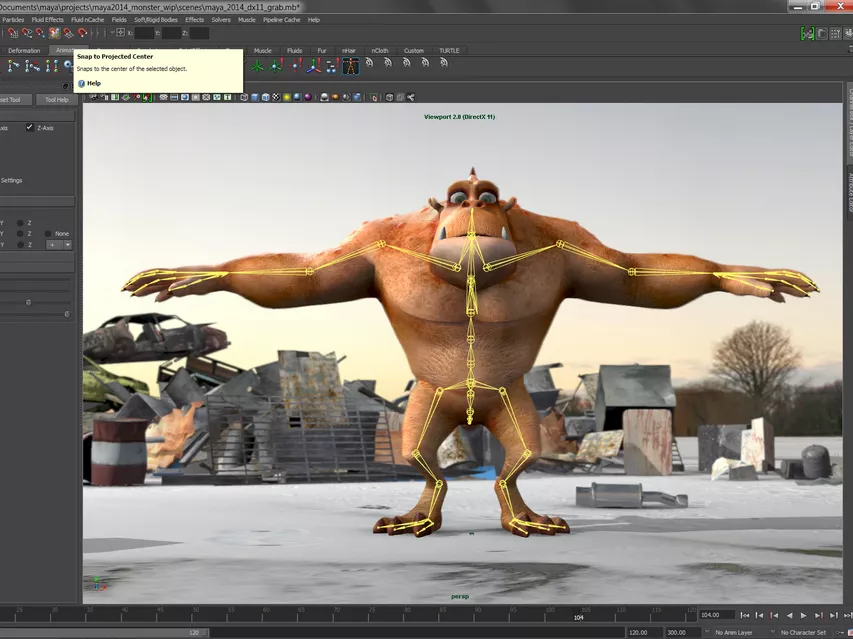Screen dimensions: 853x639
Task: Open the Soft/Rigid Bodies menu
Action: click(156, 20)
